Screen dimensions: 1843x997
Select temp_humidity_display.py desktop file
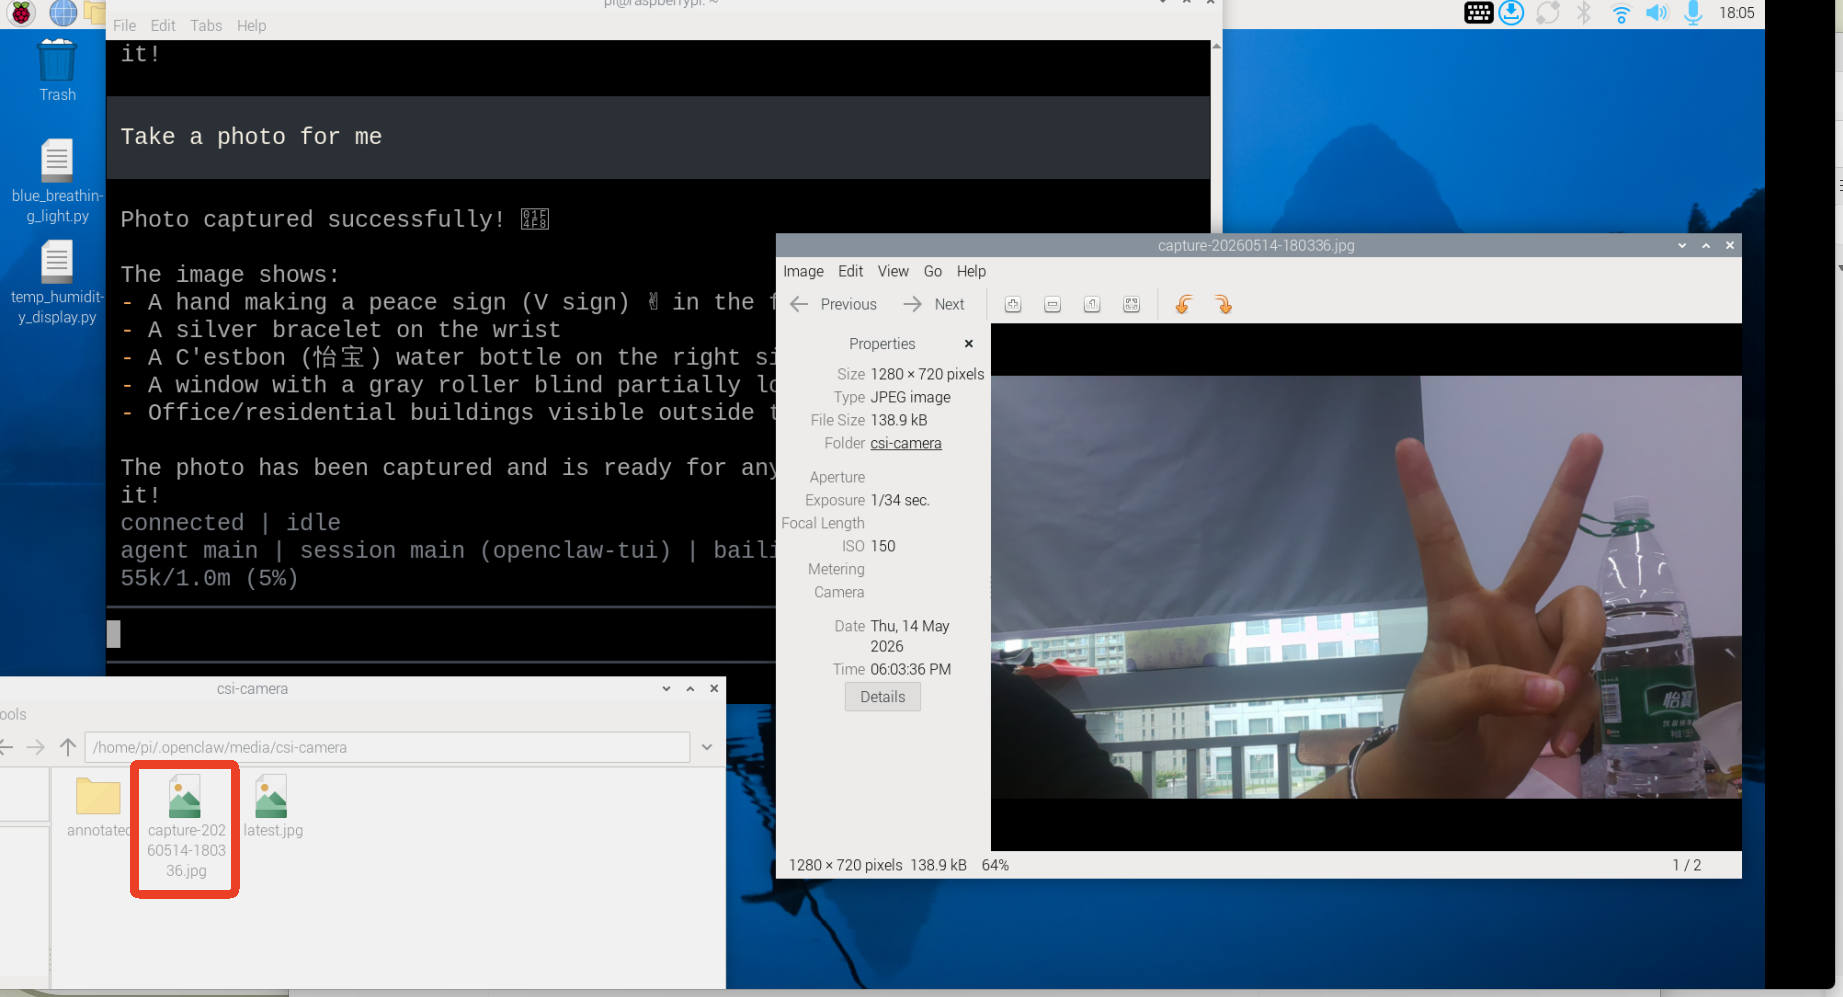57,284
